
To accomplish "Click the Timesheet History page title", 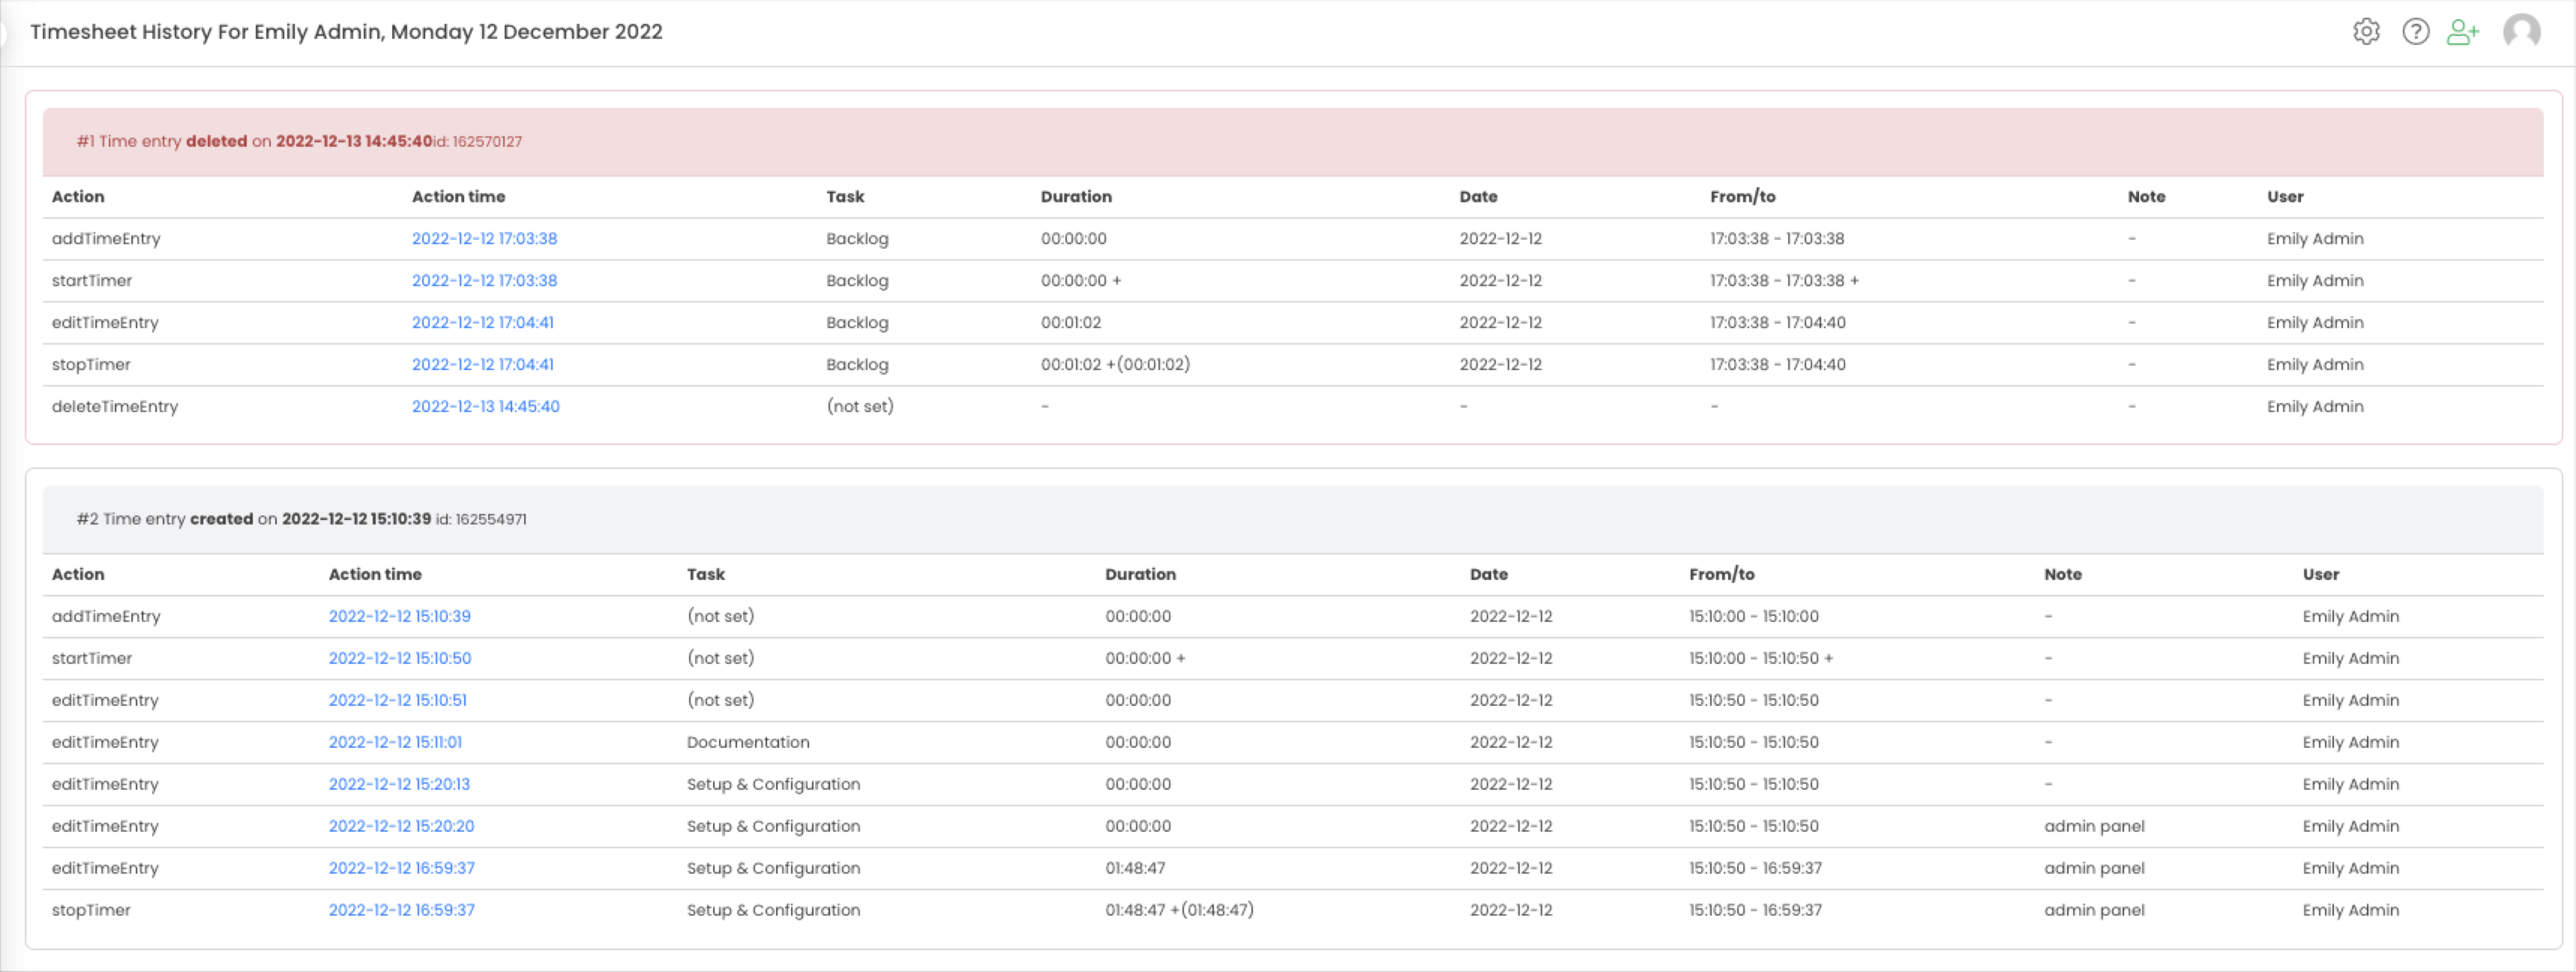I will point(346,32).
